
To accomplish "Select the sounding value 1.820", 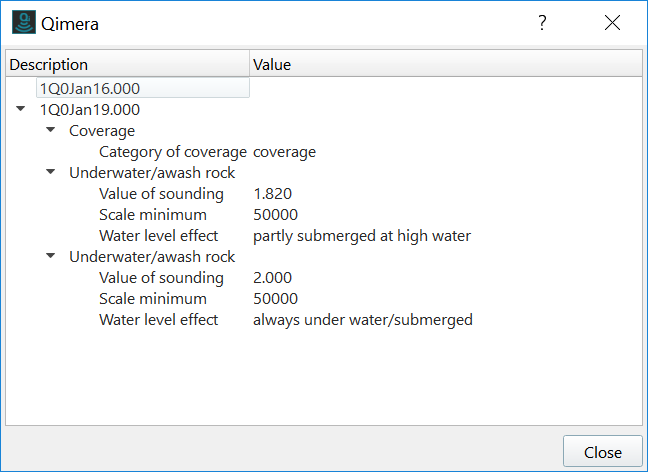I will coord(272,194).
